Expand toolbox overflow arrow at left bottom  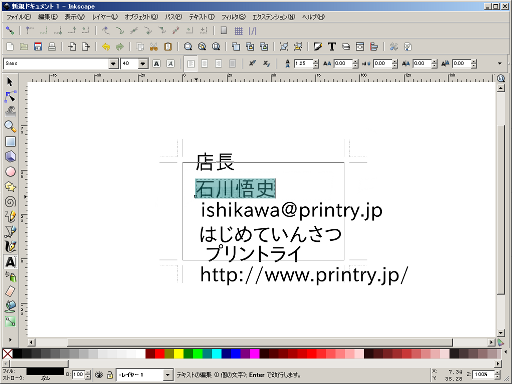click(x=10, y=340)
